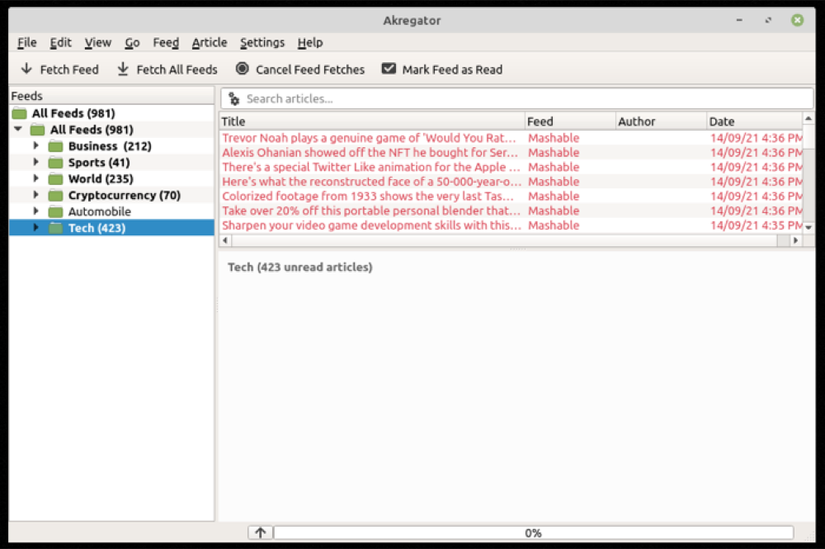Click the Sports folder icon
Image resolution: width=825 pixels, height=549 pixels.
(x=56, y=162)
